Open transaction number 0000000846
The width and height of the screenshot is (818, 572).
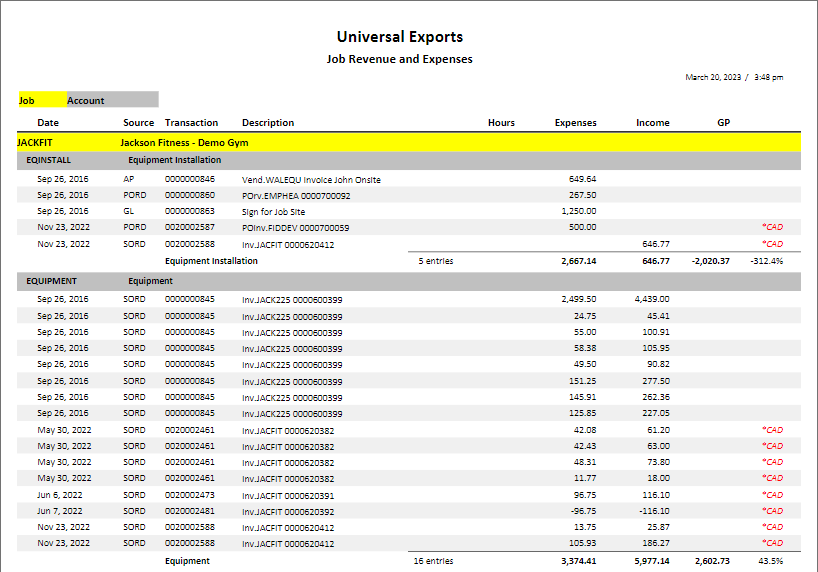click(190, 179)
